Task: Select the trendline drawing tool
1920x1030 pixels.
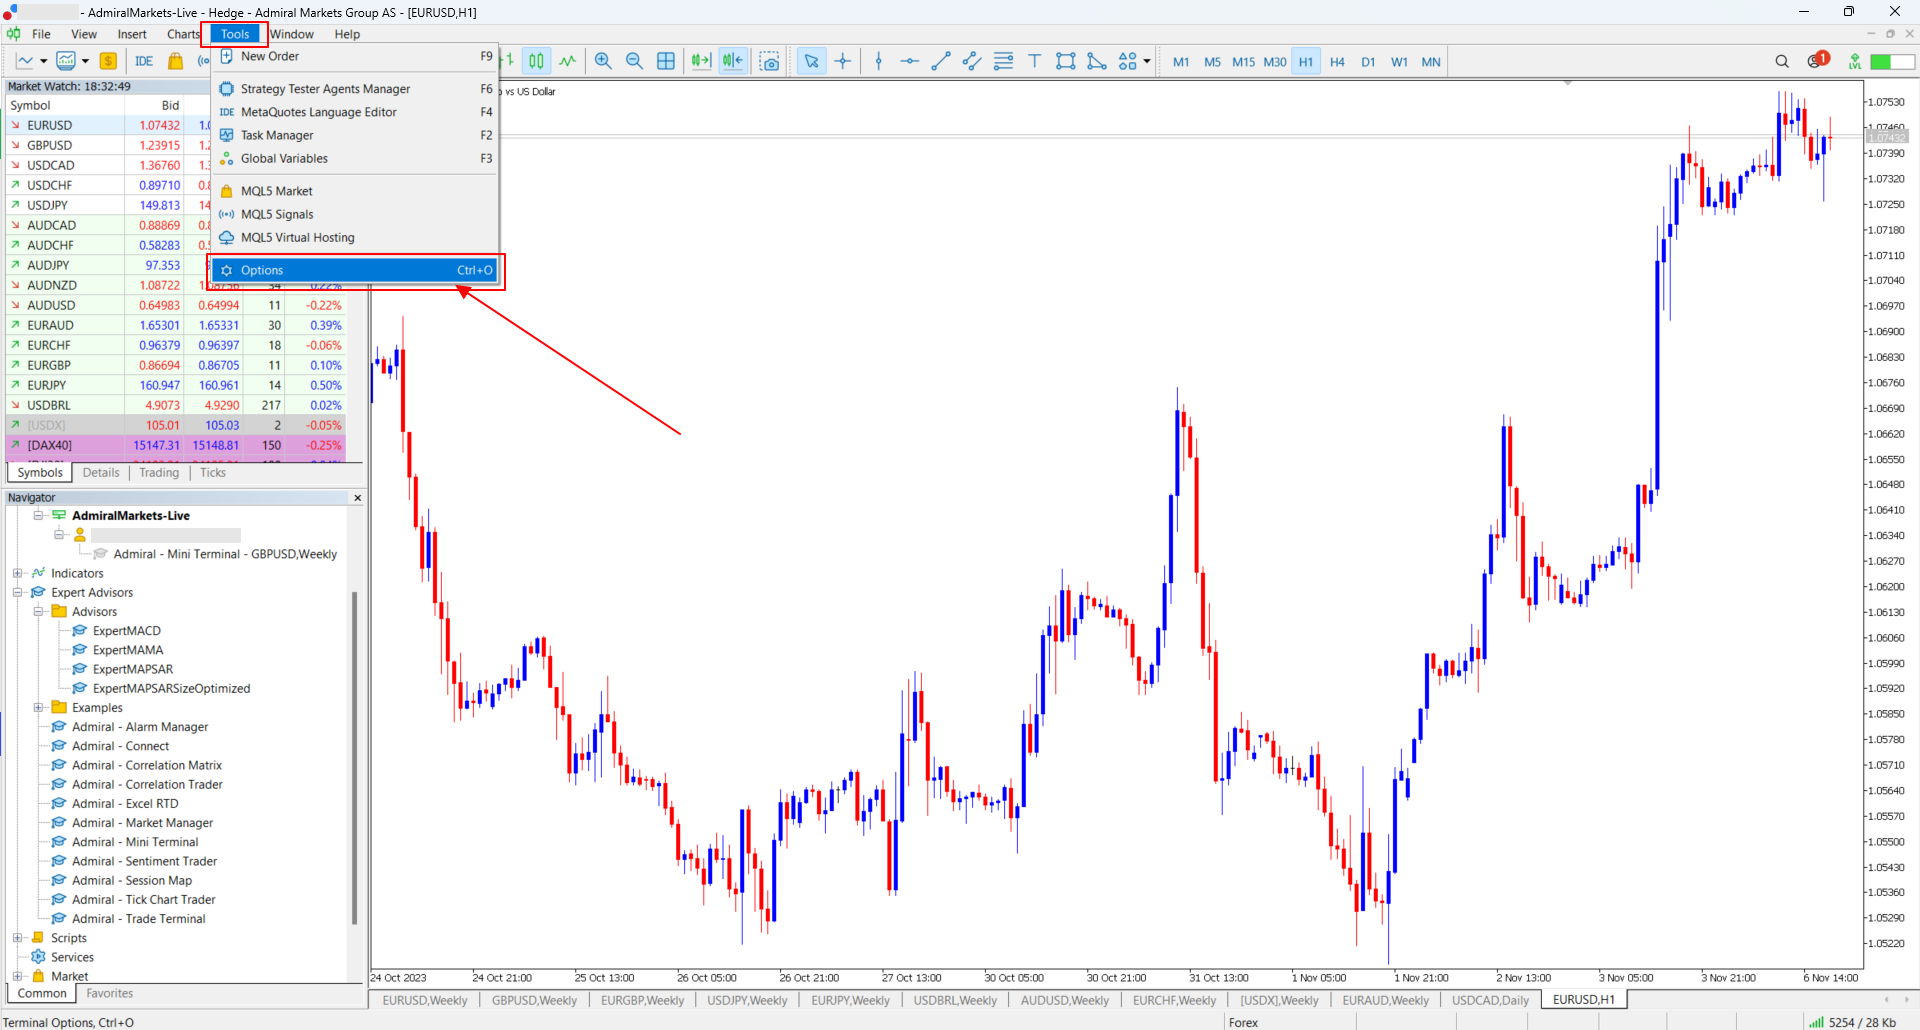Action: point(940,61)
